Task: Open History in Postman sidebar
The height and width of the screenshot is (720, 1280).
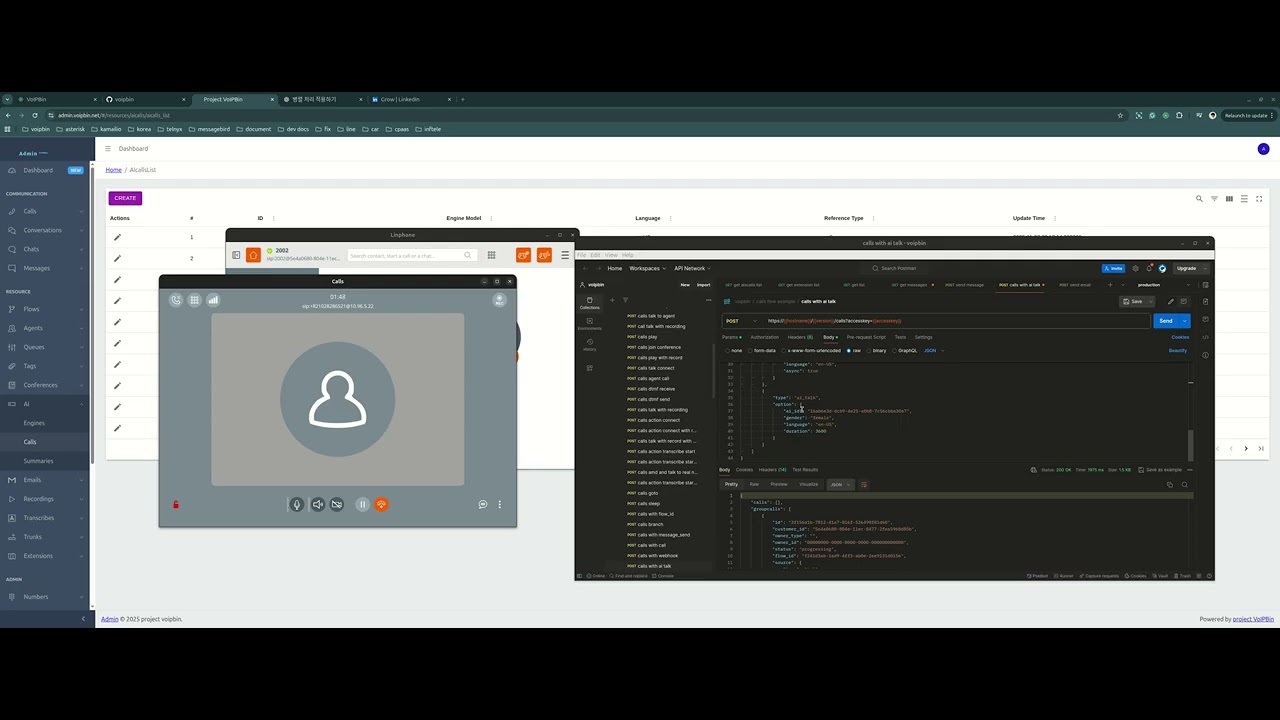Action: 589,344
